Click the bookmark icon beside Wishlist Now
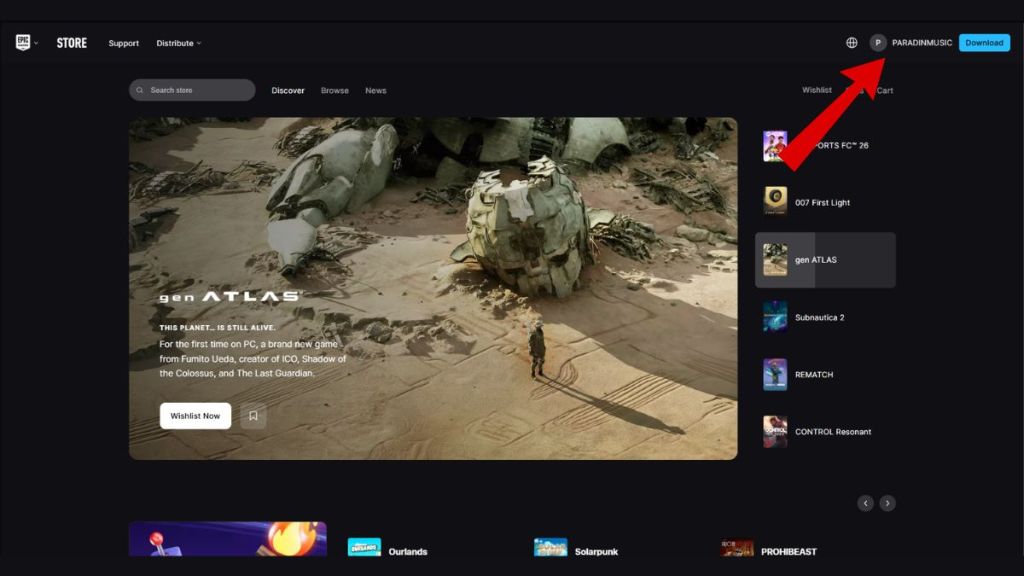Screen dimensions: 1024x576 (x=253, y=415)
